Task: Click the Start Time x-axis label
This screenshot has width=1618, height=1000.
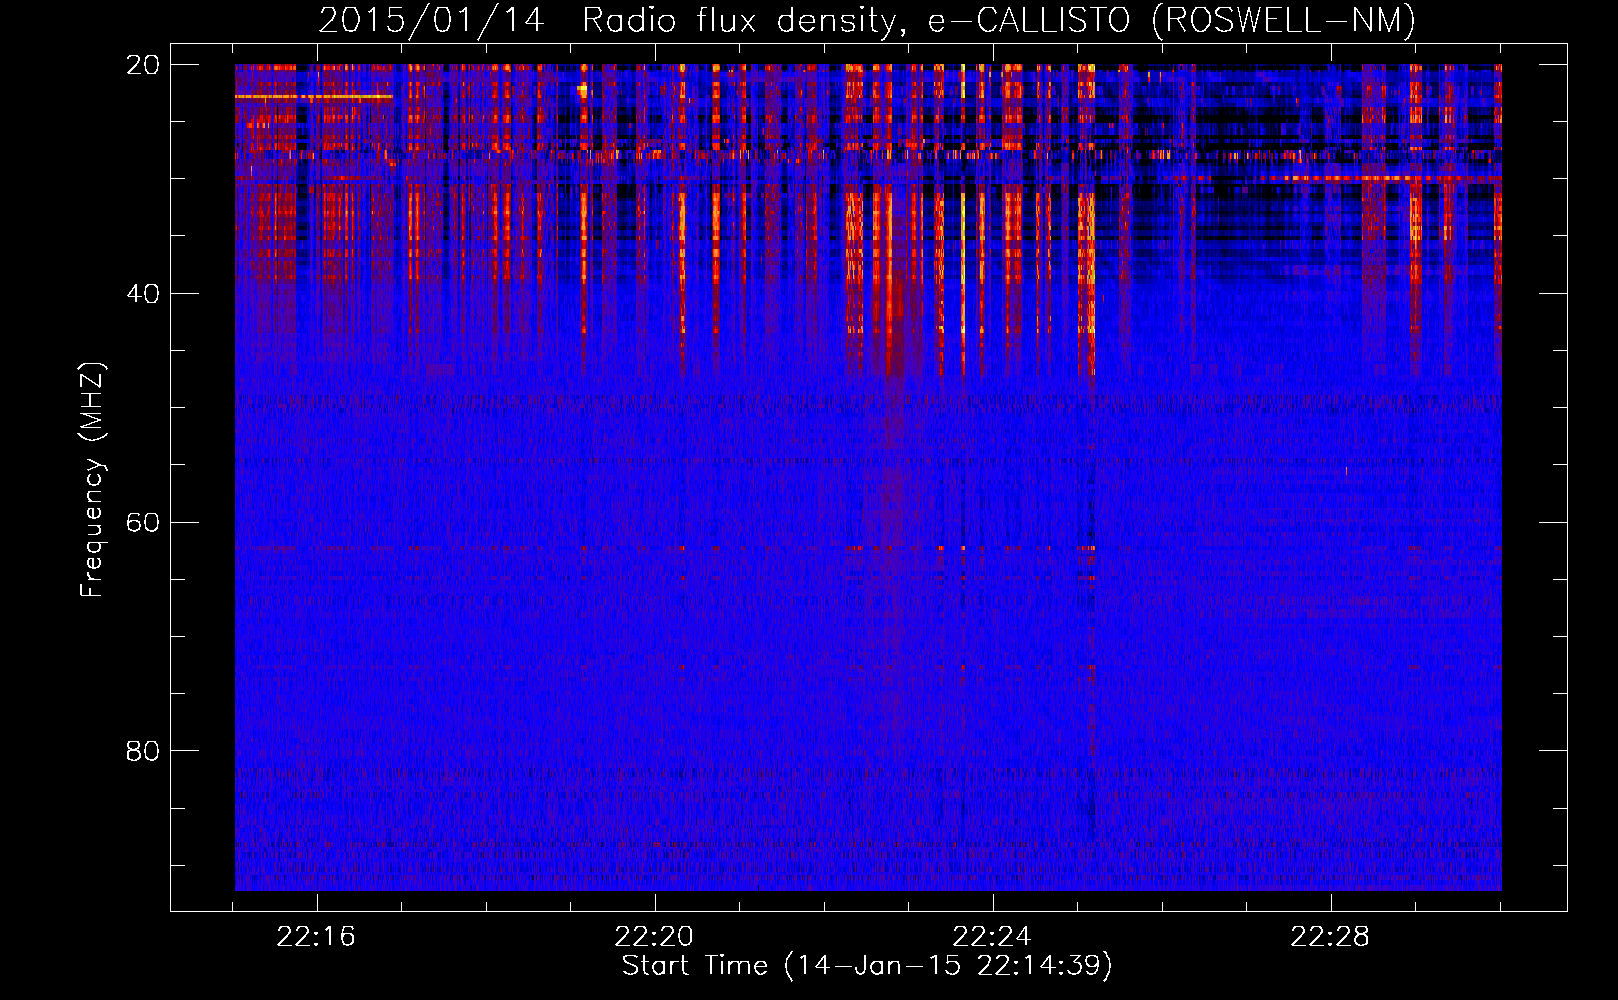Action: click(866, 966)
